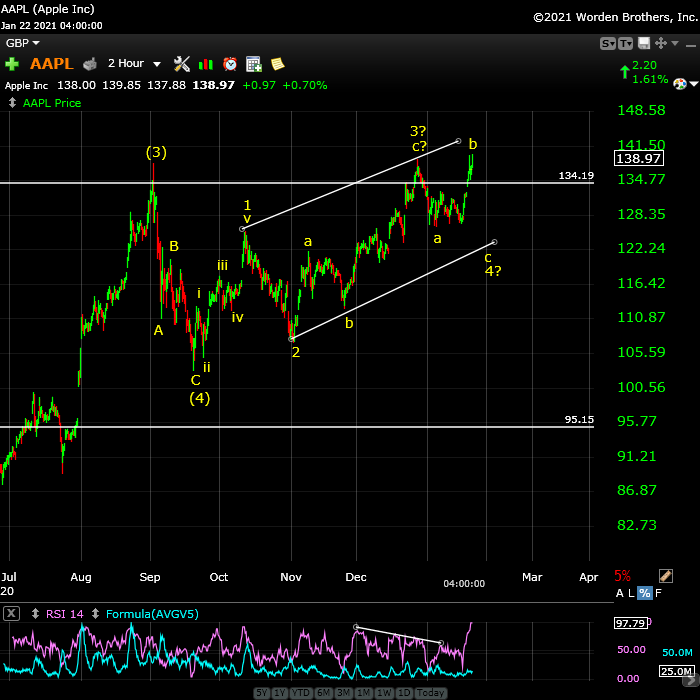Select the 3M range tab

tap(343, 693)
